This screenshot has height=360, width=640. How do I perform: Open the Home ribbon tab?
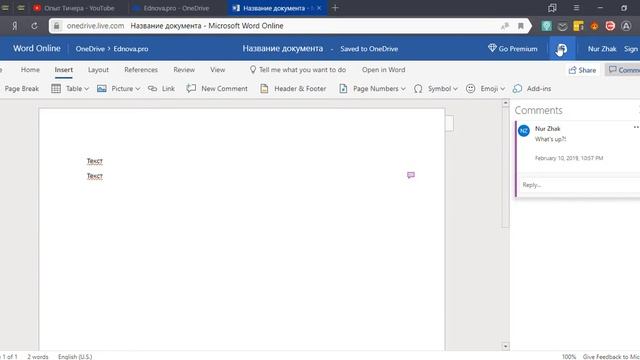point(30,70)
